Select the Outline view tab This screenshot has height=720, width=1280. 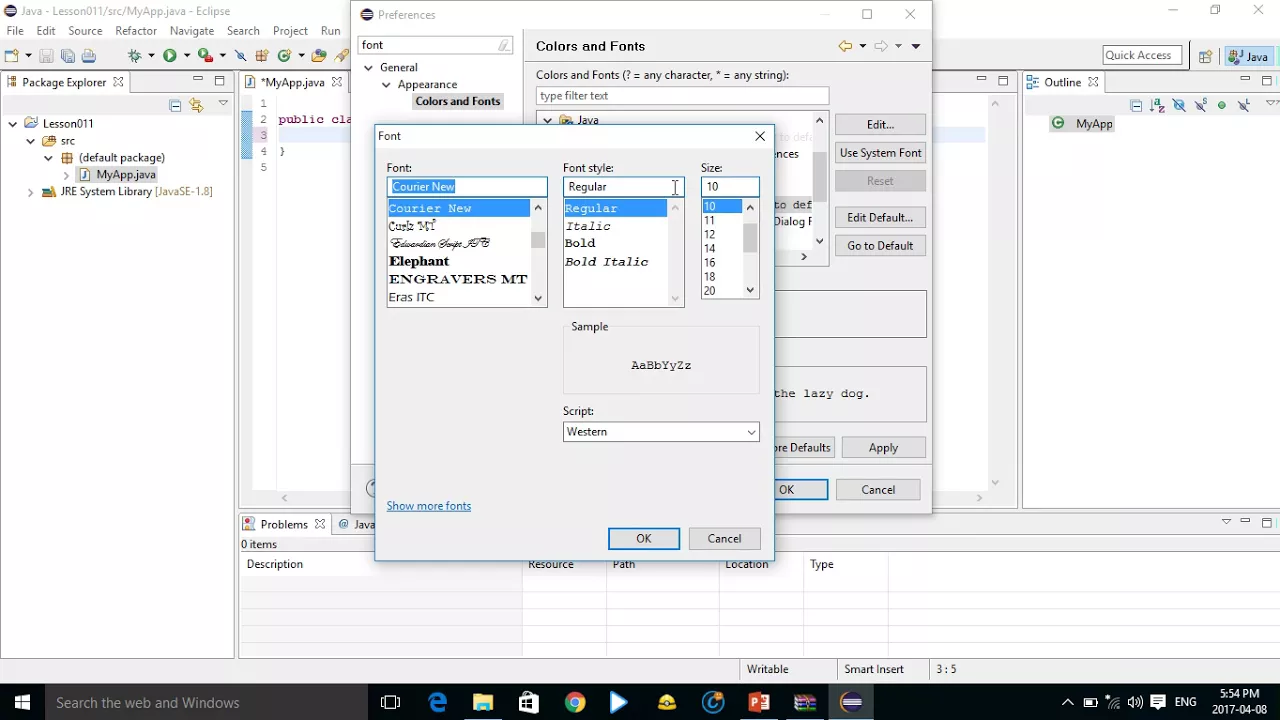(x=1062, y=82)
